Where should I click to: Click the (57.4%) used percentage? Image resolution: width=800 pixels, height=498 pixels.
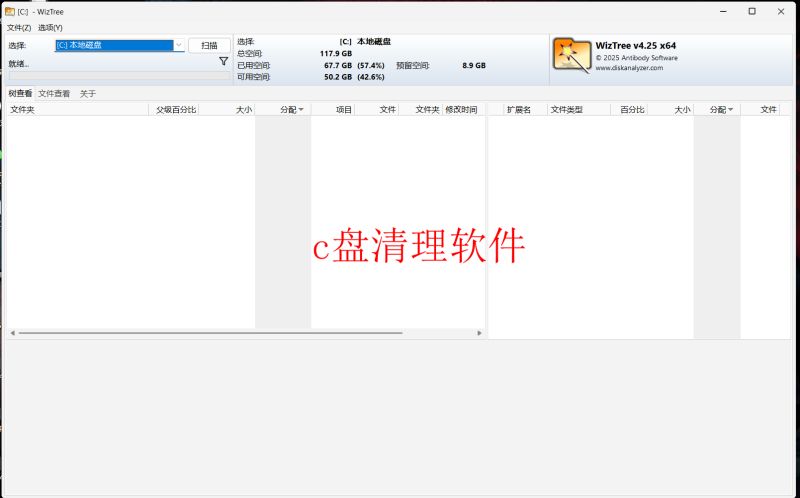371,65
